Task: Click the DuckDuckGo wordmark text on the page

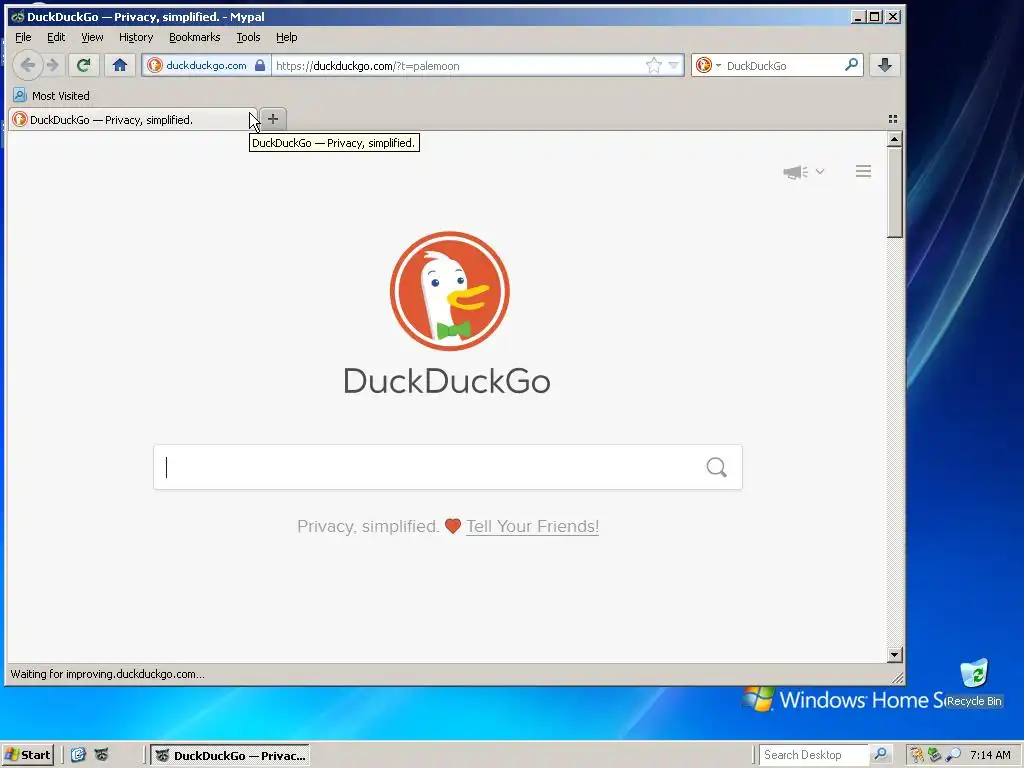Action: coord(447,381)
